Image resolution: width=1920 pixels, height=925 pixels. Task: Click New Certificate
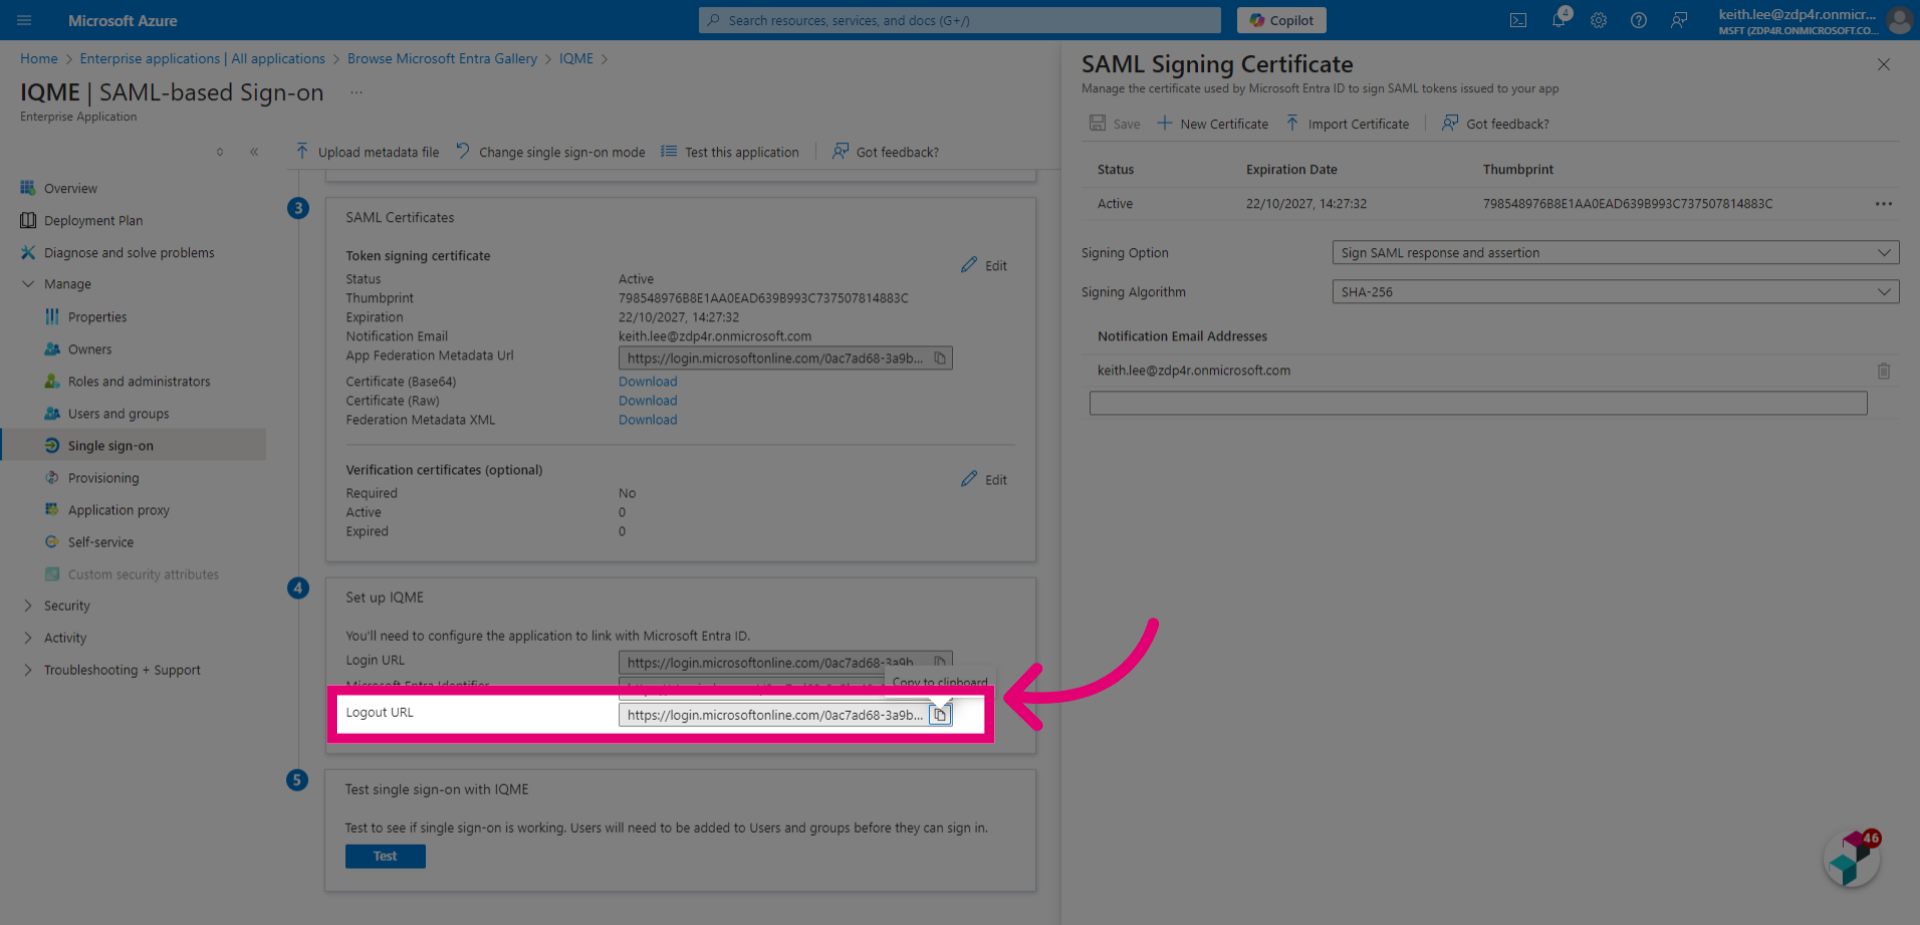1212,124
